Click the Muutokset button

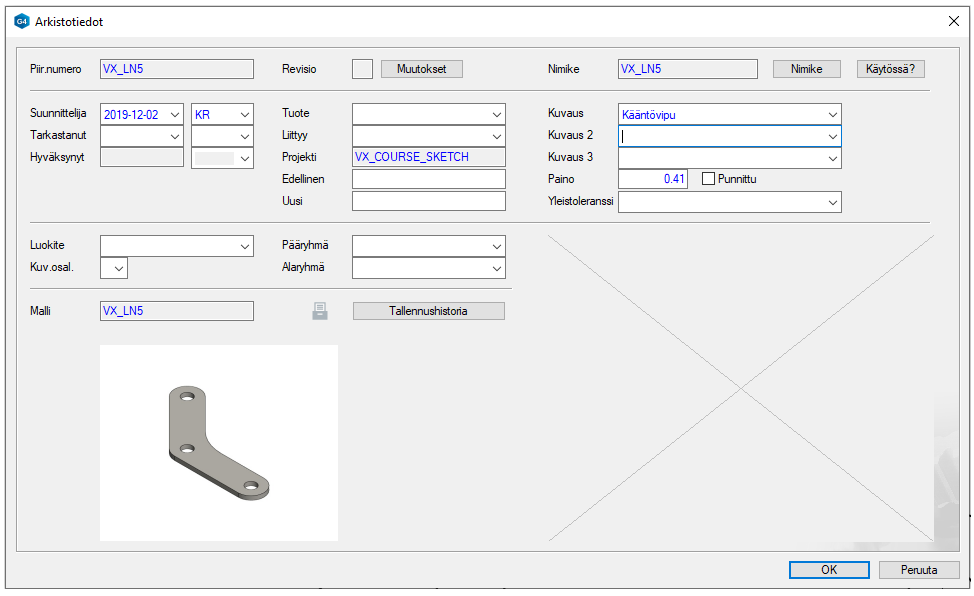coord(421,69)
